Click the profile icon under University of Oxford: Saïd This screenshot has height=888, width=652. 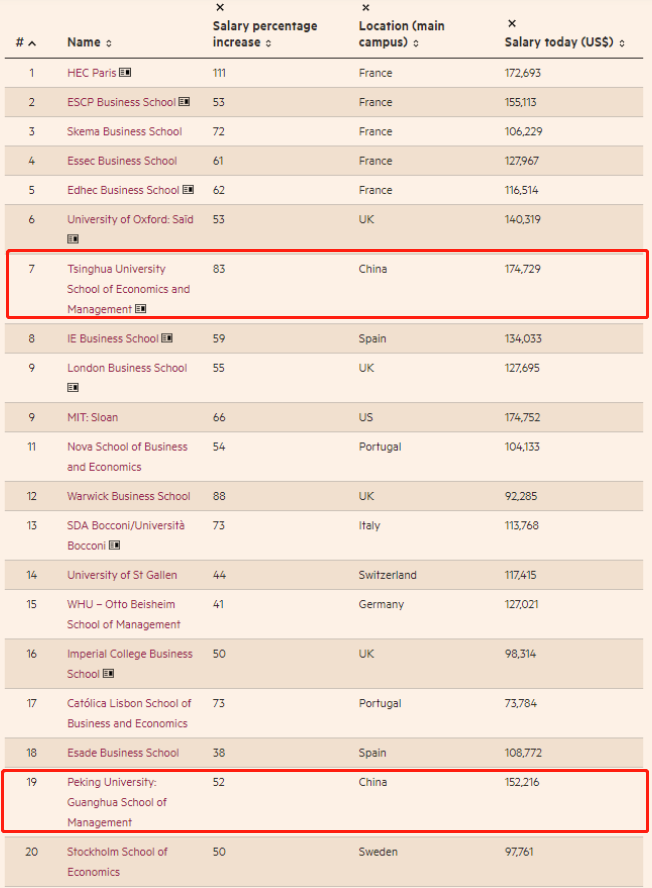pos(73,239)
